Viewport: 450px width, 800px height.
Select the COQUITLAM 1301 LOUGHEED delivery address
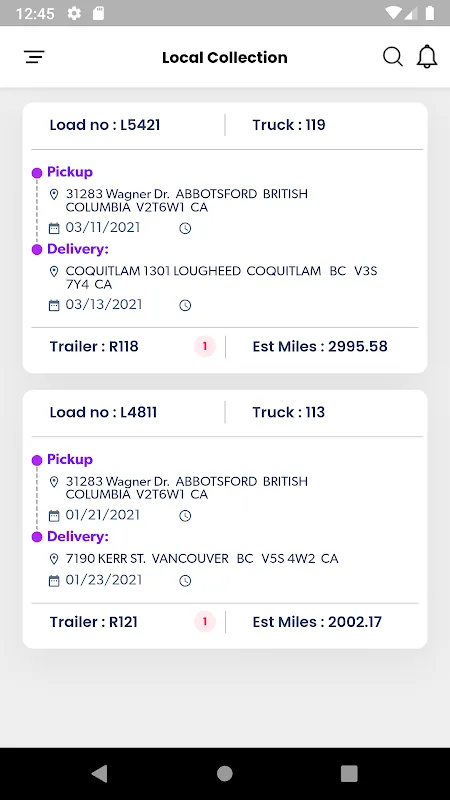221,278
